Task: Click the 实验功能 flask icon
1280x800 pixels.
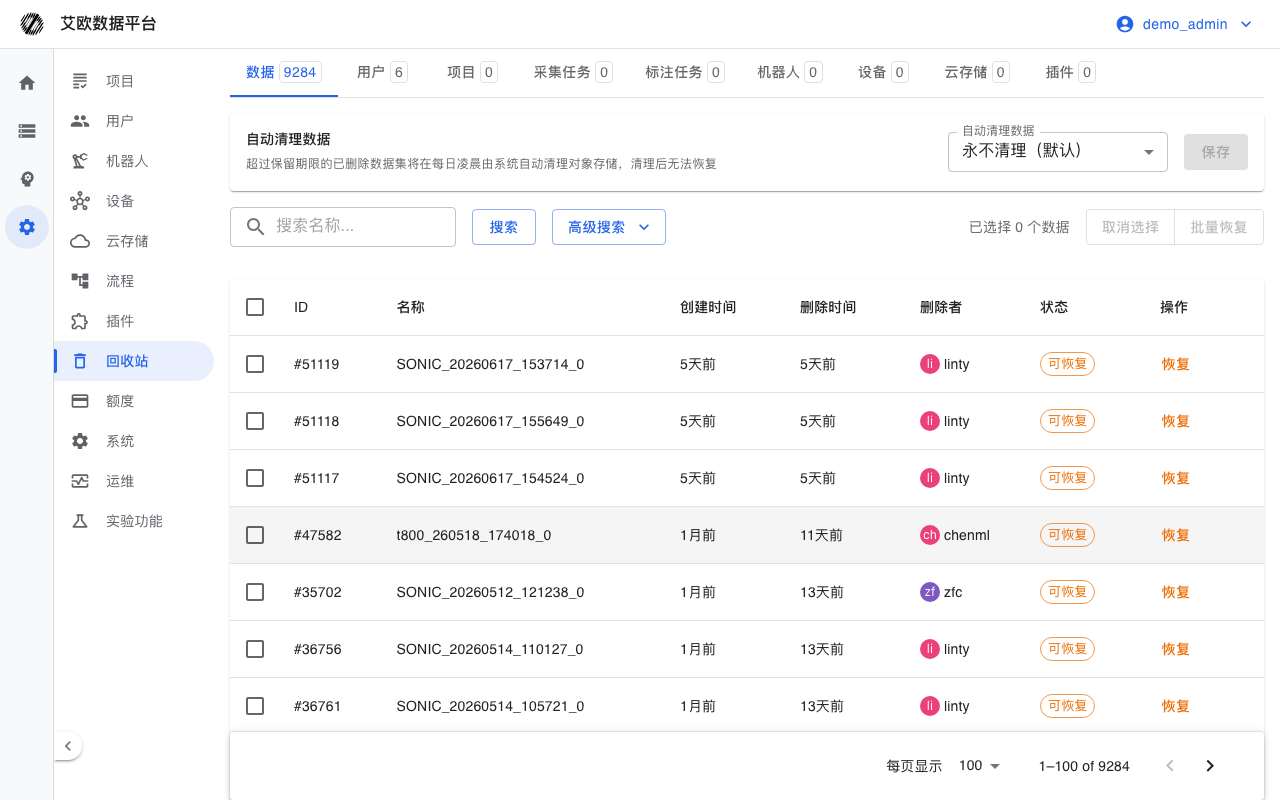Action: [x=80, y=521]
